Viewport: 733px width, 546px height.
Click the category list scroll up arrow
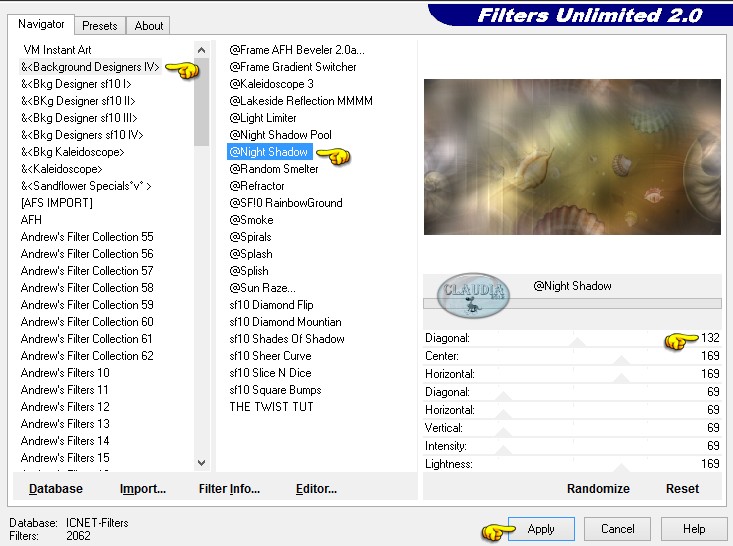click(201, 50)
